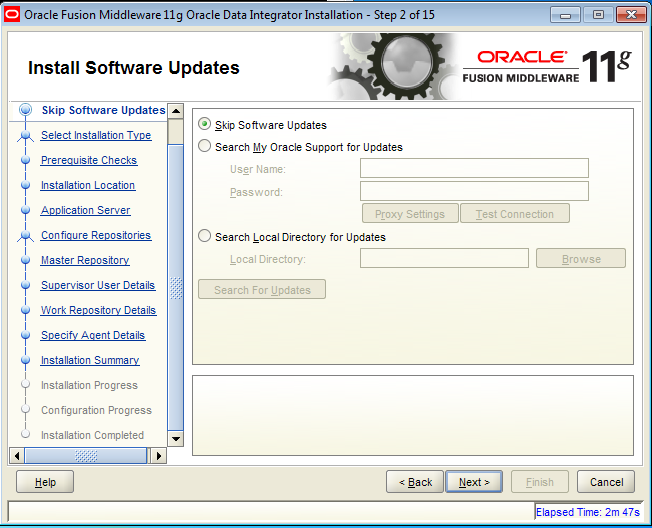Click the Search For Updates button

pyautogui.click(x=262, y=289)
